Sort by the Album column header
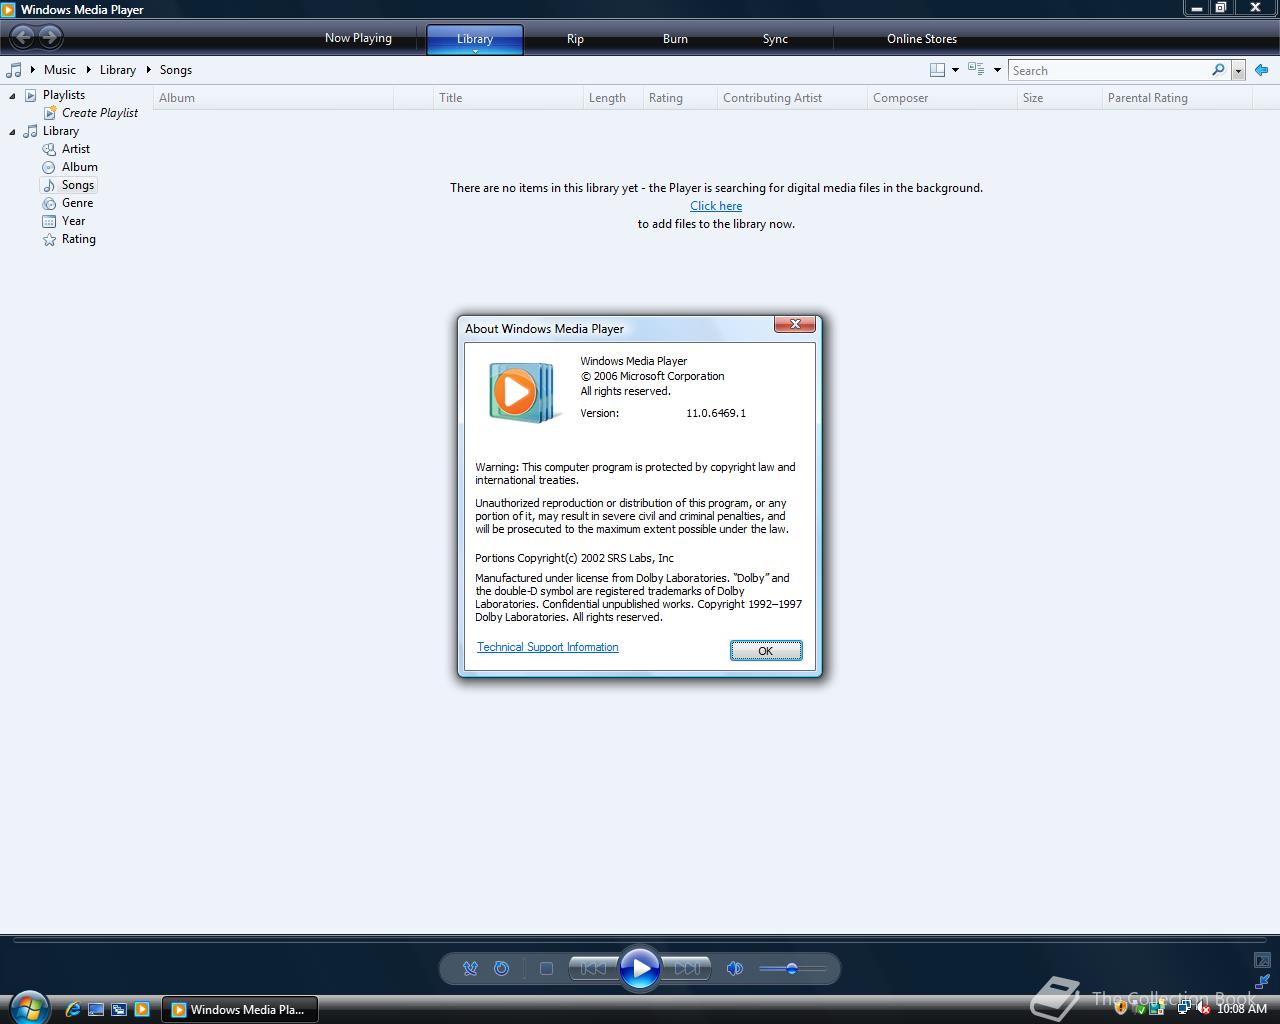The height and width of the screenshot is (1024, 1280). click(x=275, y=98)
